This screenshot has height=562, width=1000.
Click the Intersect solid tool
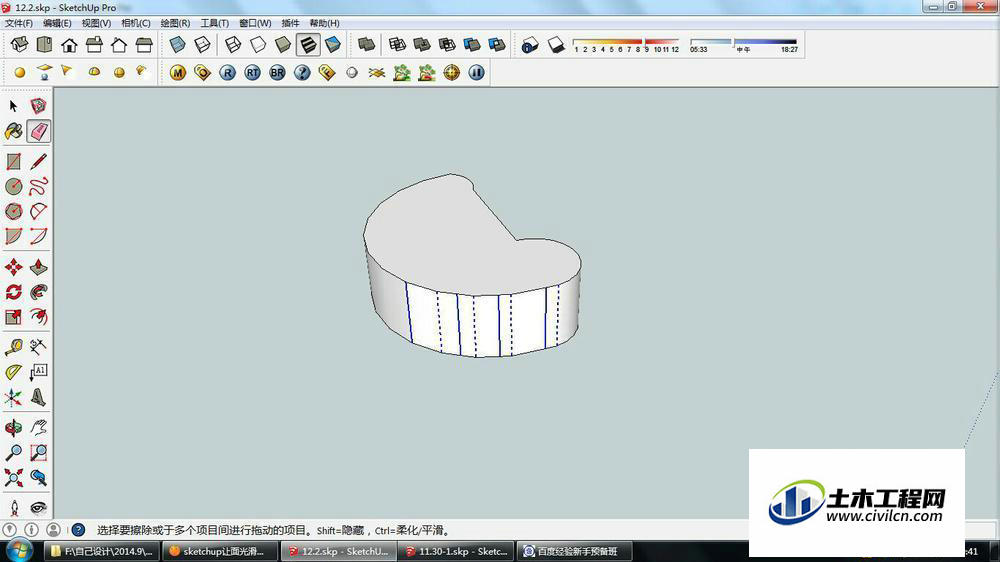click(397, 45)
